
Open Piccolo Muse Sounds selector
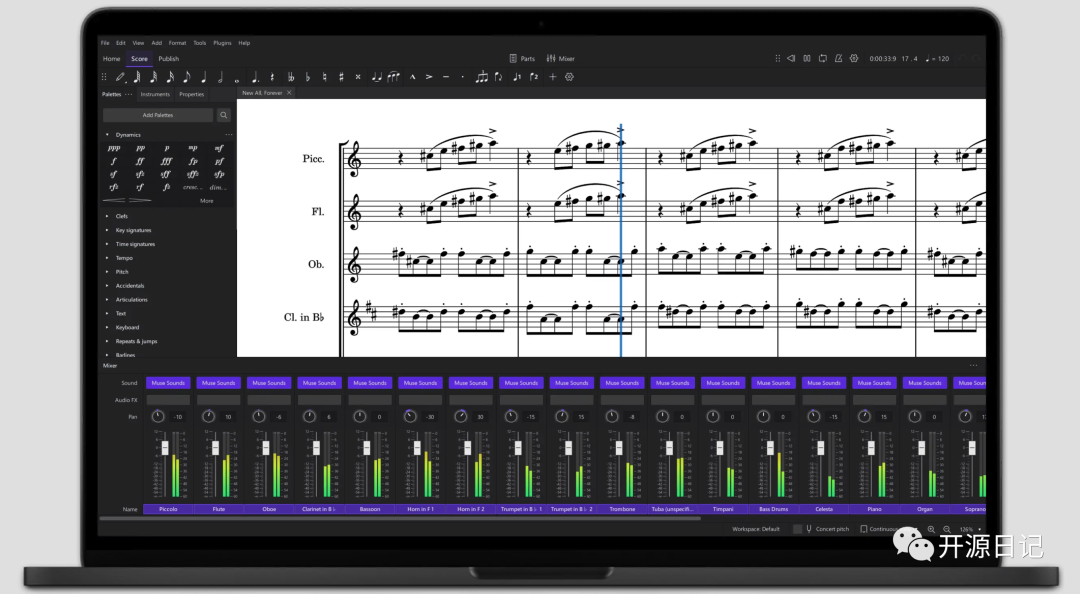coord(168,383)
